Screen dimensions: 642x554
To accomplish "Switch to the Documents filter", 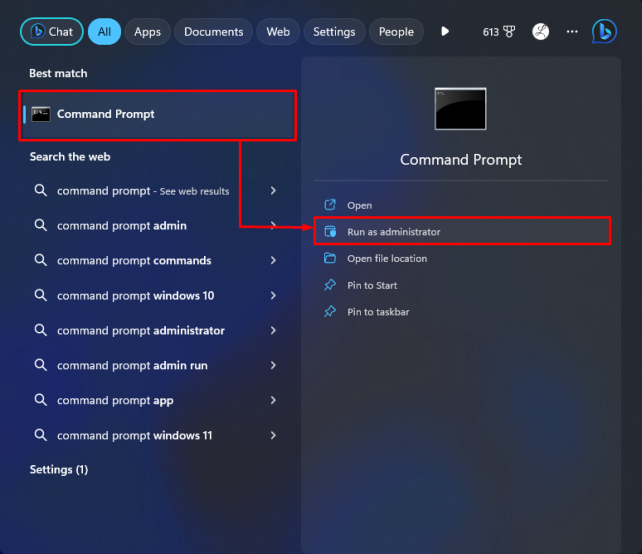I will pos(213,32).
